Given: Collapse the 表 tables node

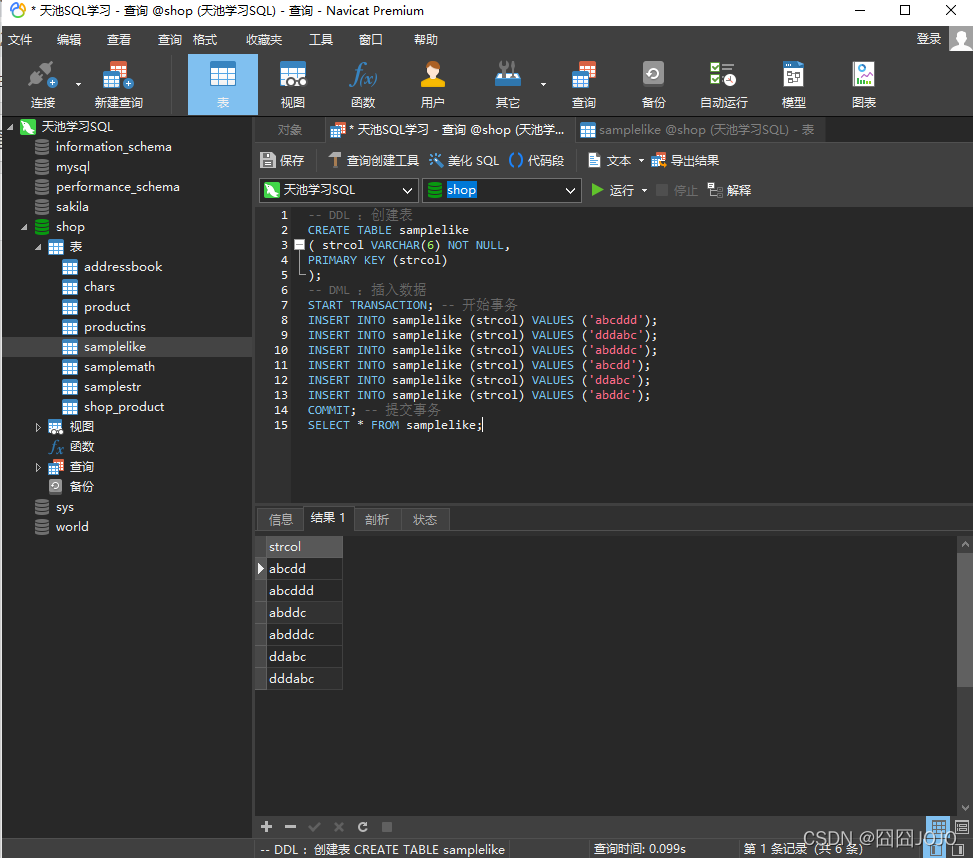Looking at the screenshot, I should point(38,248).
